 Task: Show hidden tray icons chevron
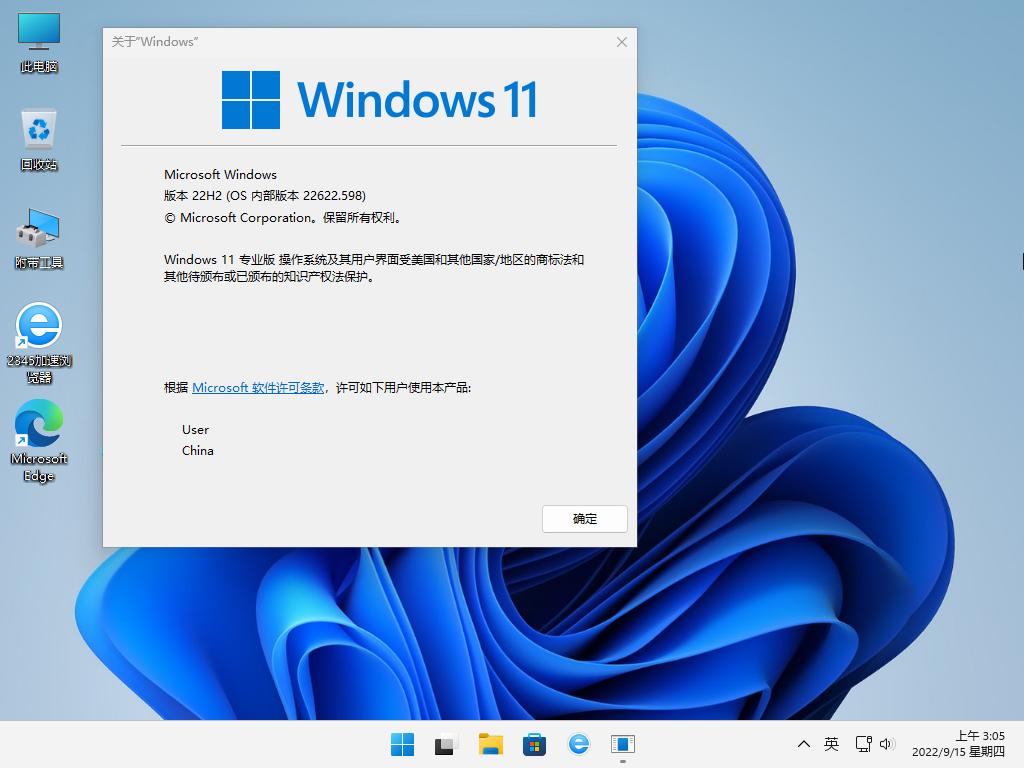click(x=804, y=744)
